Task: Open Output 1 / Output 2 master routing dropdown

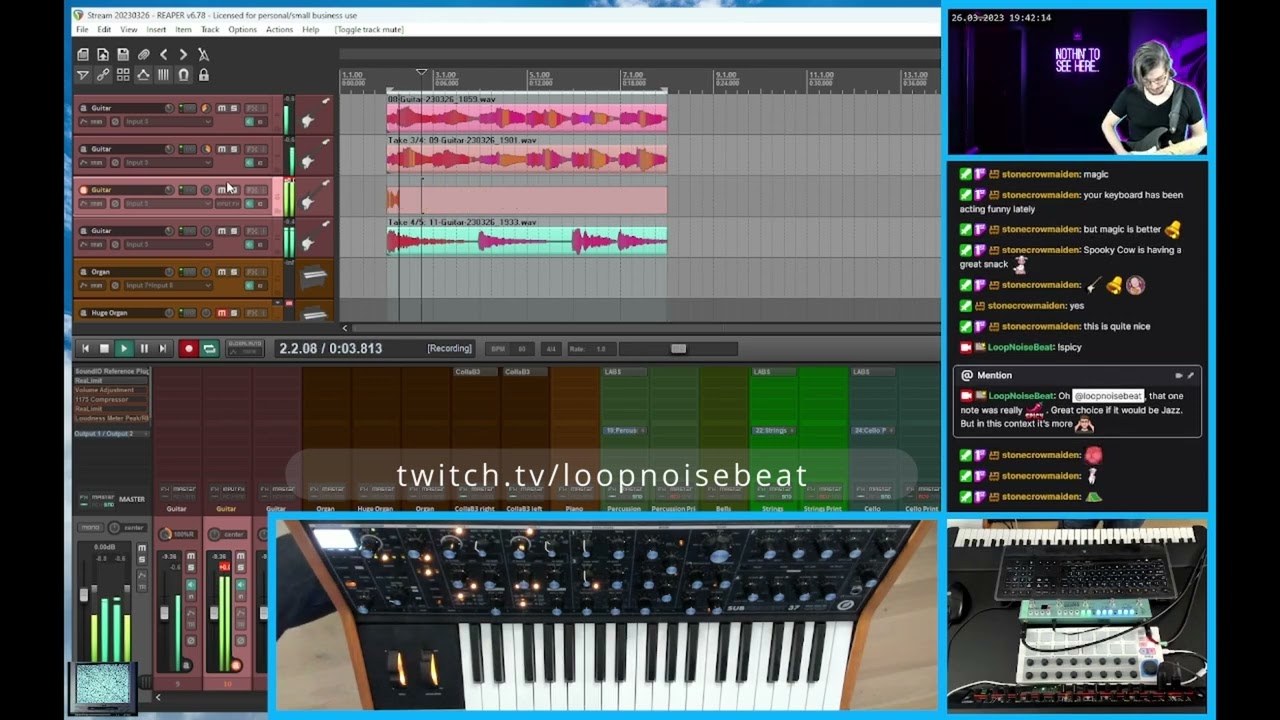Action: 112,434
